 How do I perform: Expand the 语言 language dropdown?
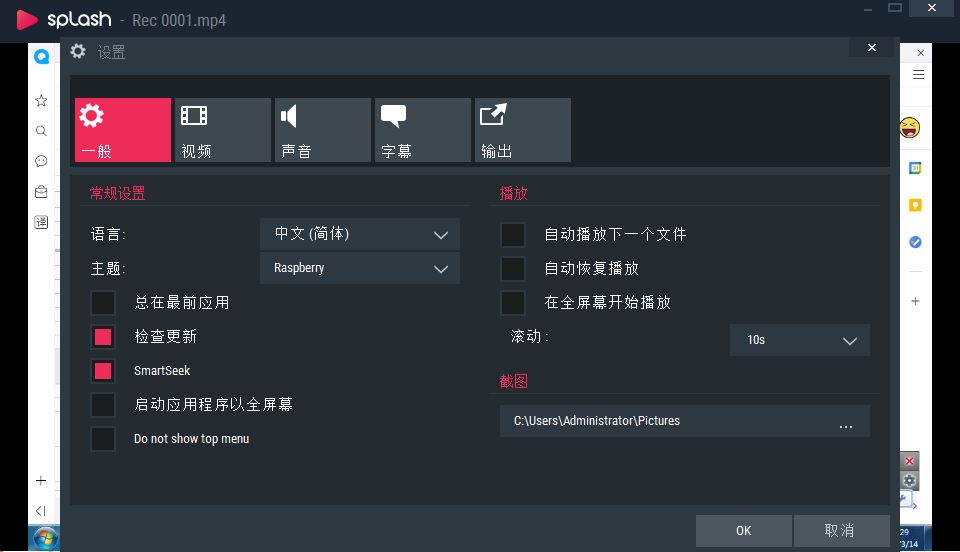(360, 234)
